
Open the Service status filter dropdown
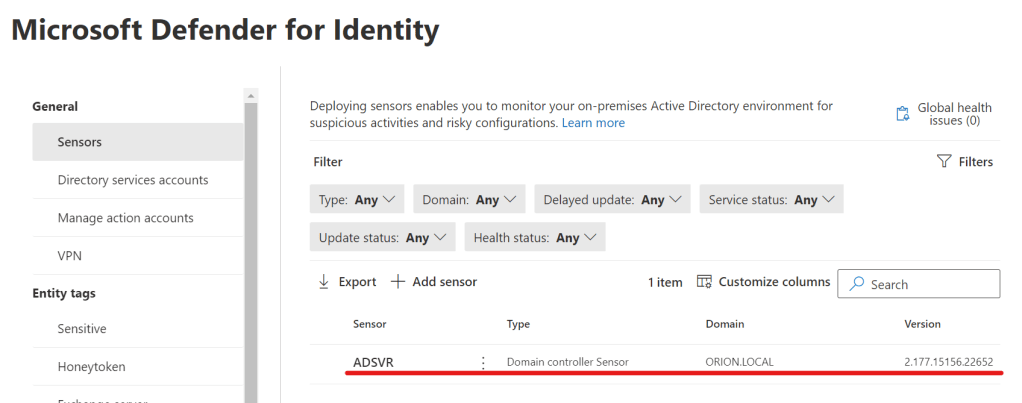[771, 200]
